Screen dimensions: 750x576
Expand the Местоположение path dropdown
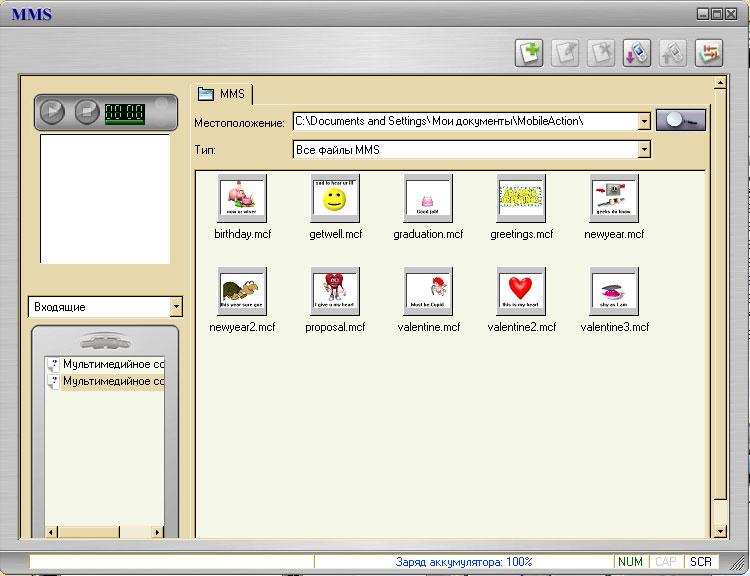coord(644,121)
